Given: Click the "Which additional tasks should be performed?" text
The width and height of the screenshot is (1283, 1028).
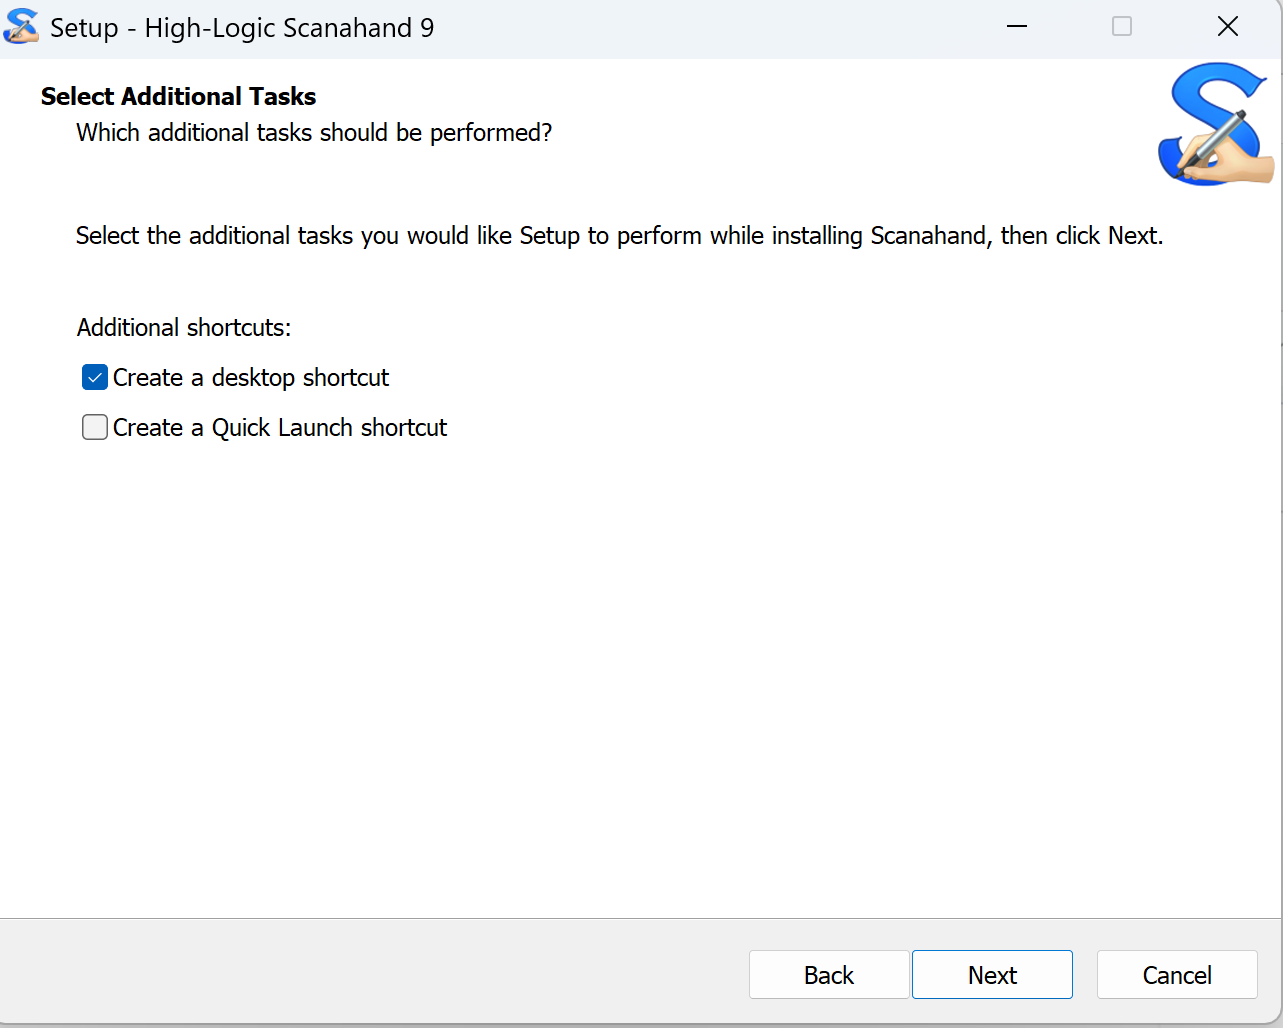Looking at the screenshot, I should click(x=314, y=133).
